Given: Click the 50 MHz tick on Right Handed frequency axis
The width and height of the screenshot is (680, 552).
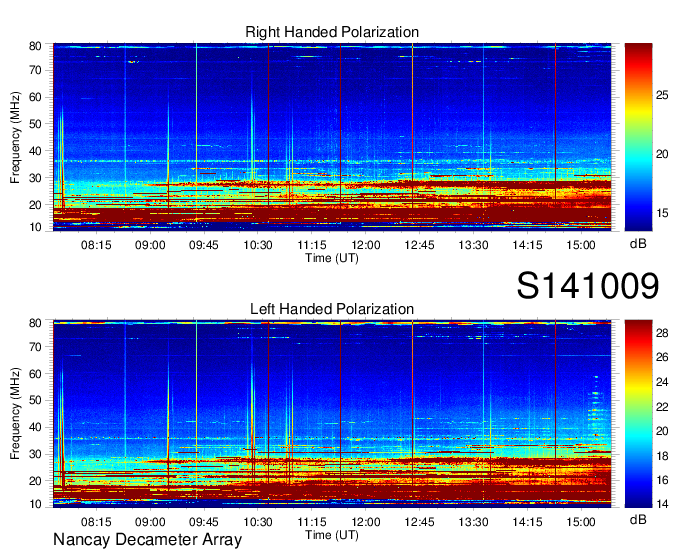Looking at the screenshot, I should click(x=35, y=124).
